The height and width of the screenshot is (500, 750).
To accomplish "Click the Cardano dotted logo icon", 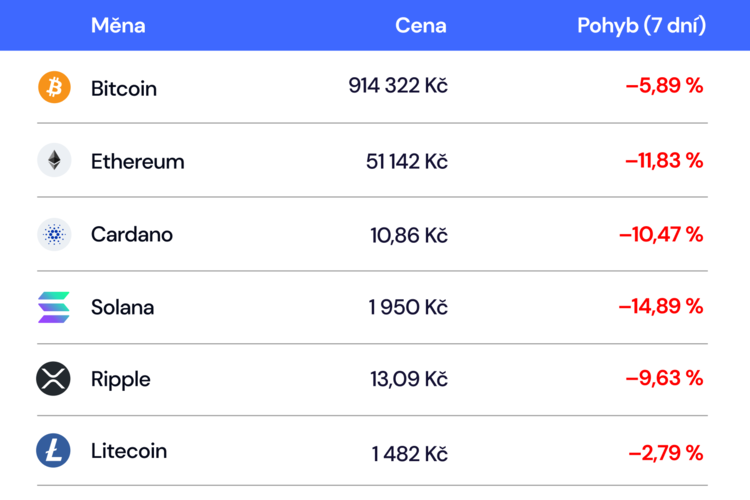I will pos(54,234).
